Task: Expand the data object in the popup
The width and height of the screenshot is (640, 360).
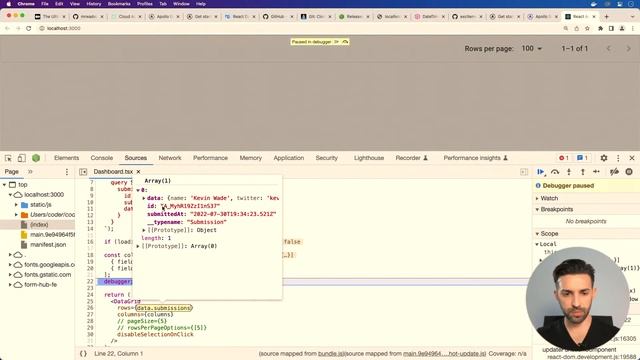Action: (x=144, y=198)
